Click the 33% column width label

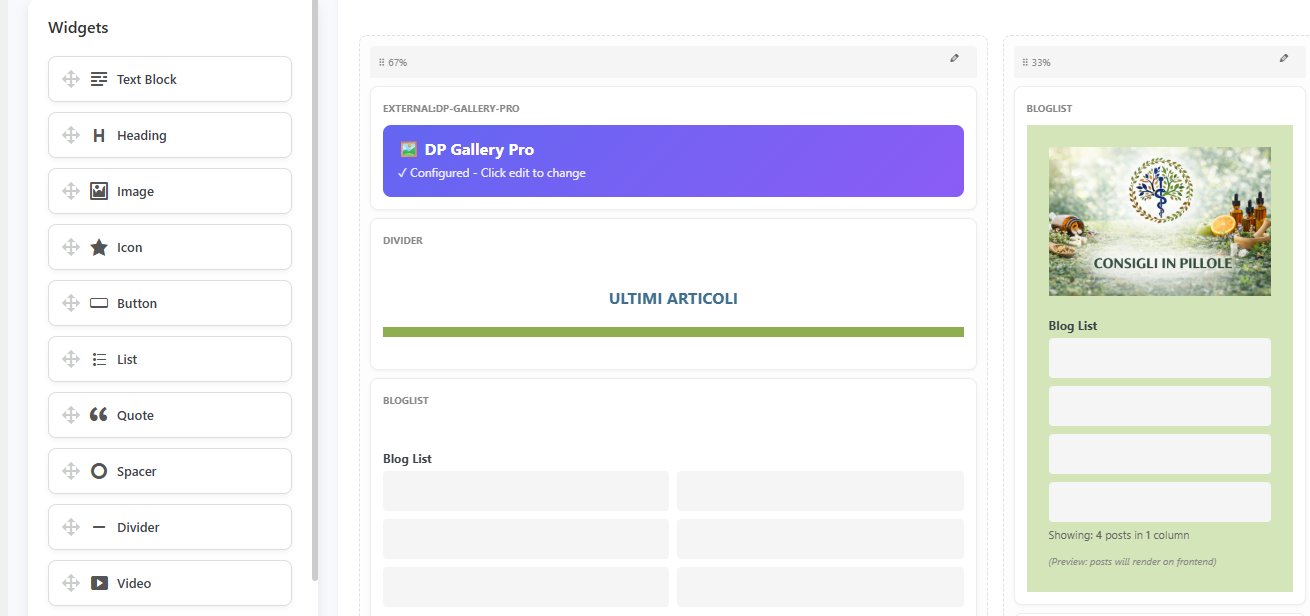pyautogui.click(x=1041, y=62)
